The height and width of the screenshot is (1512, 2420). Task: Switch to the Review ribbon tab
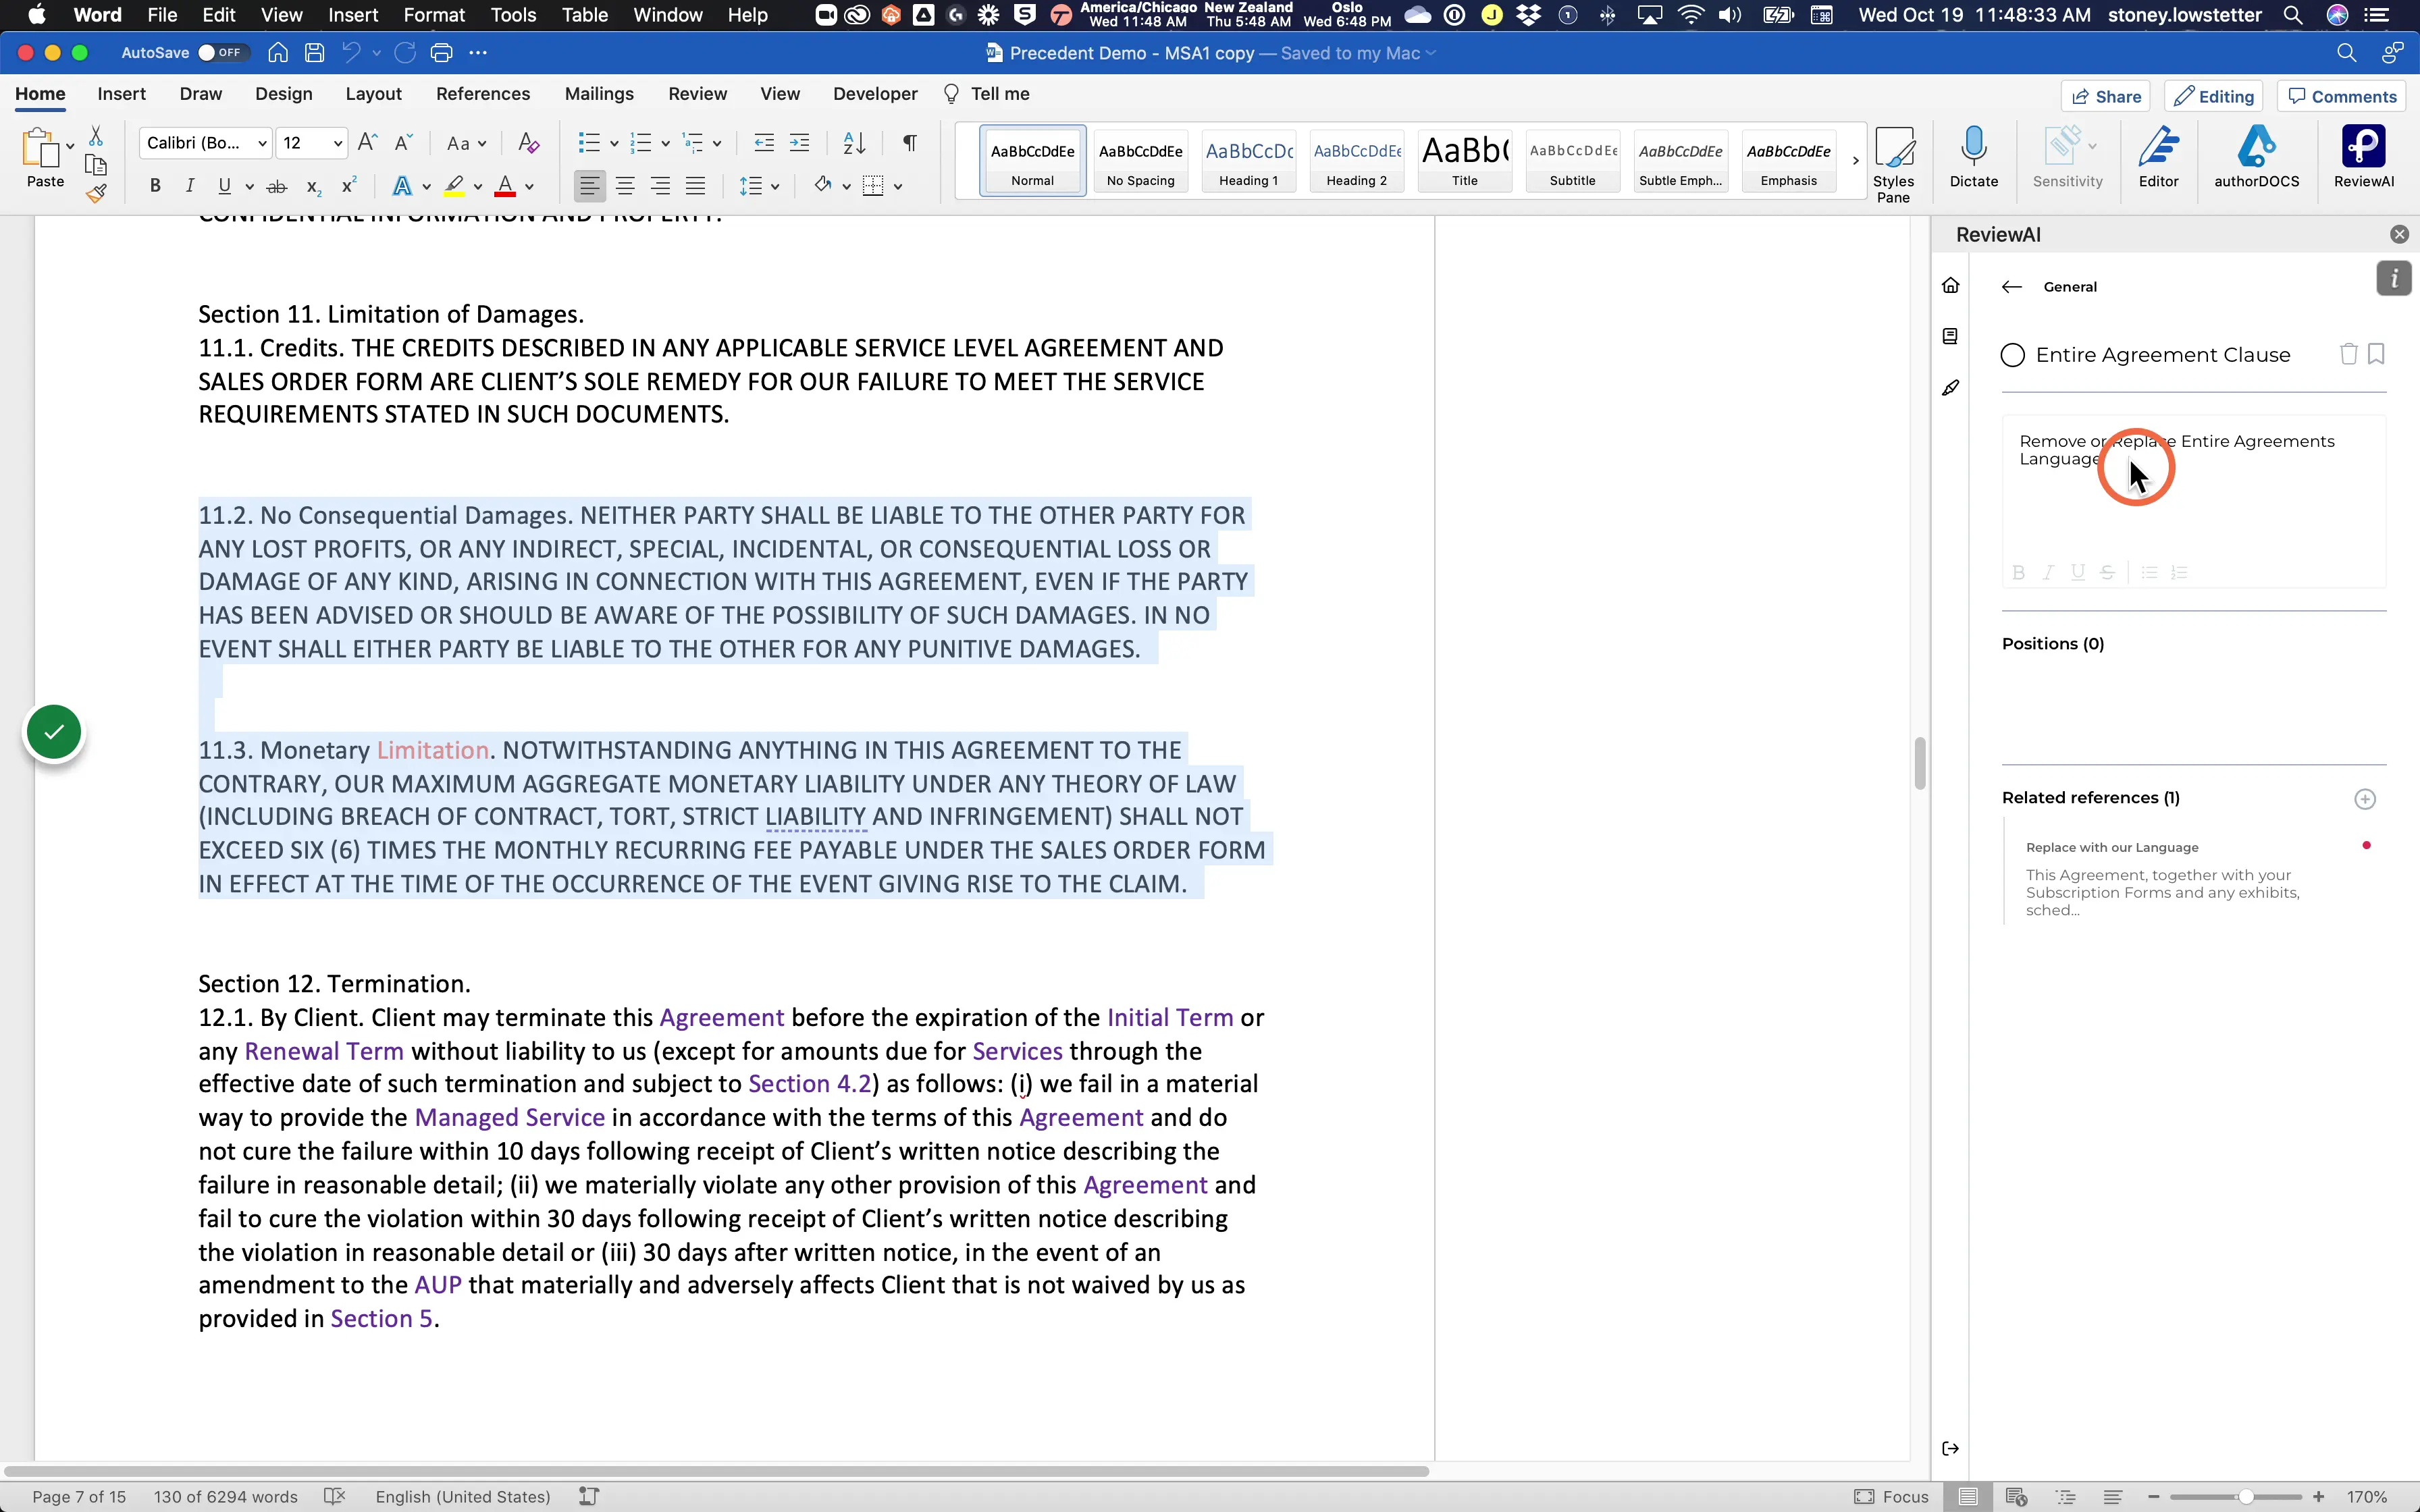[697, 94]
